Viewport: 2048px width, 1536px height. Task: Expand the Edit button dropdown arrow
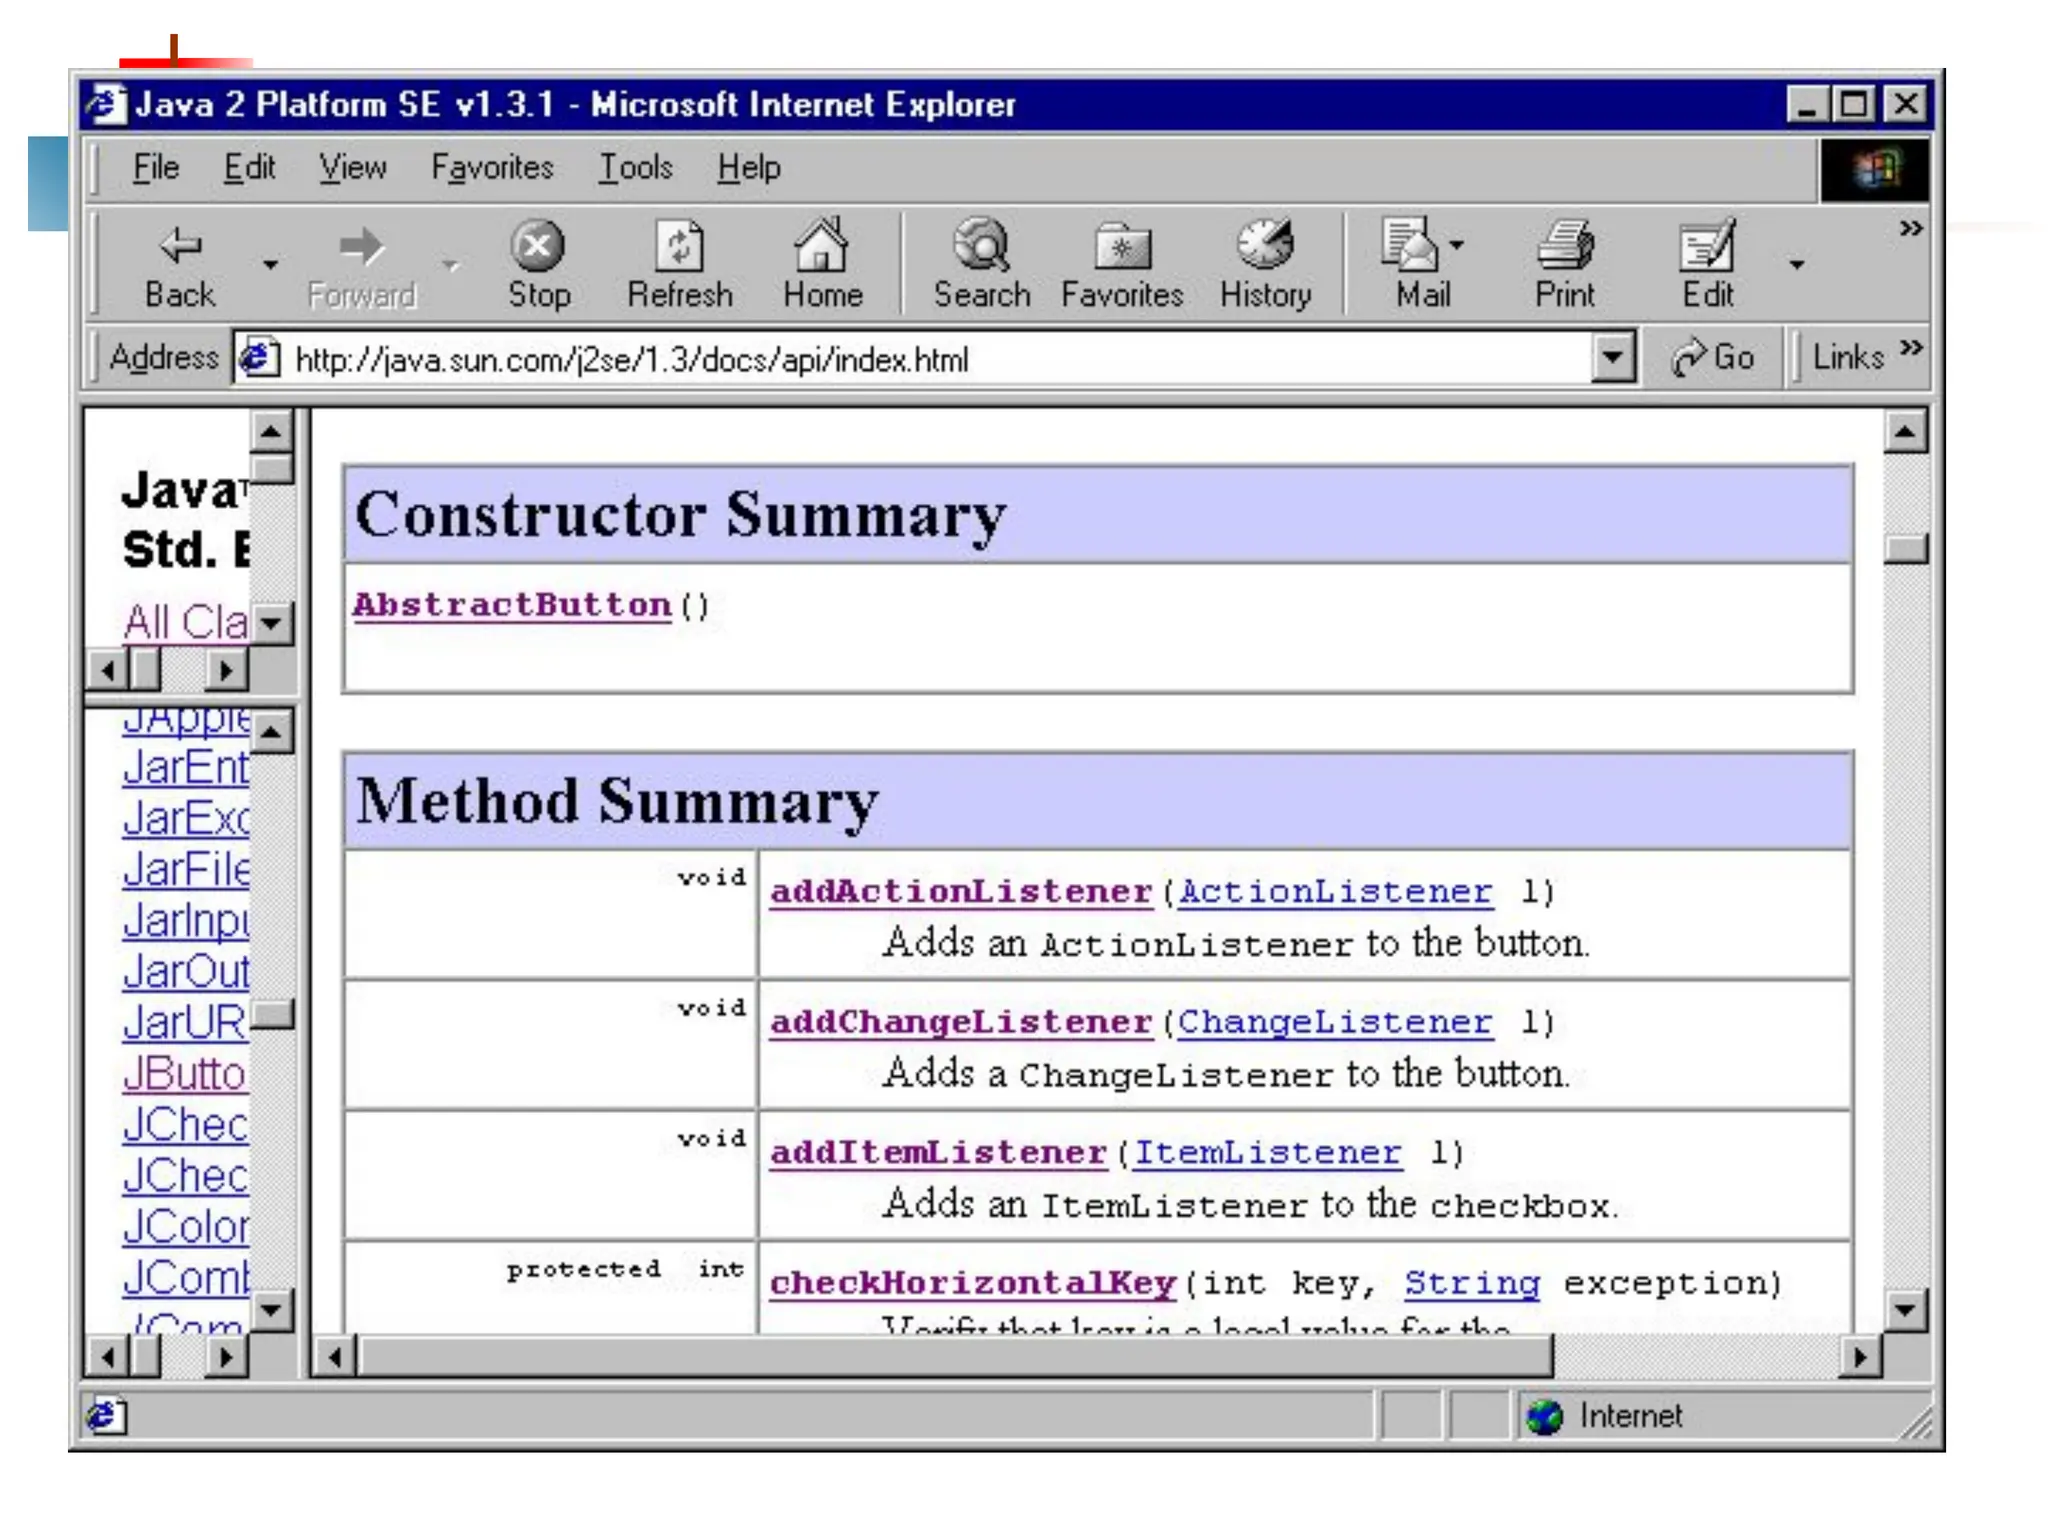point(1796,265)
